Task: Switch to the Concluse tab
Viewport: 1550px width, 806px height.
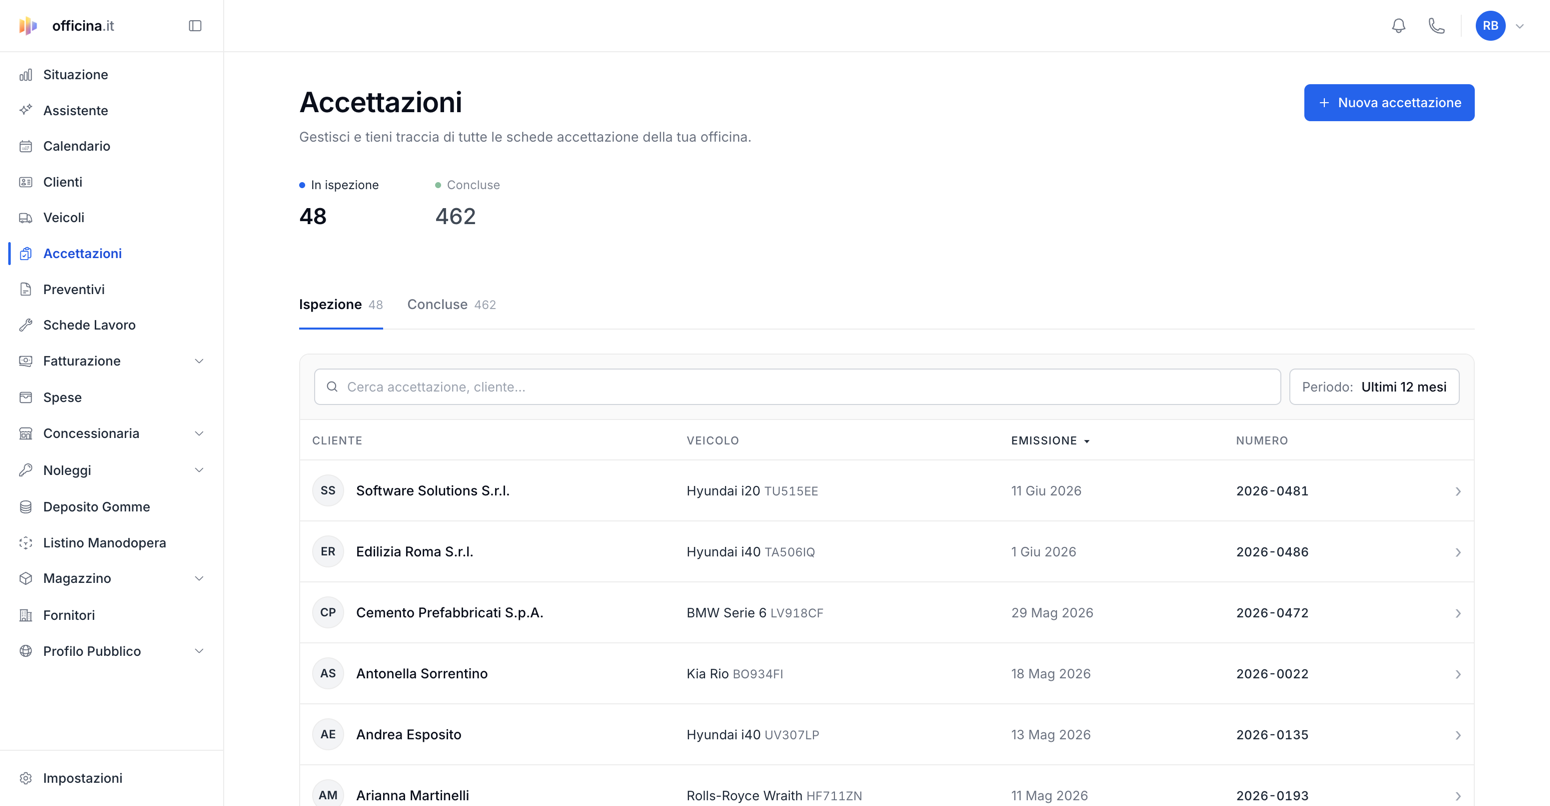Action: point(451,305)
